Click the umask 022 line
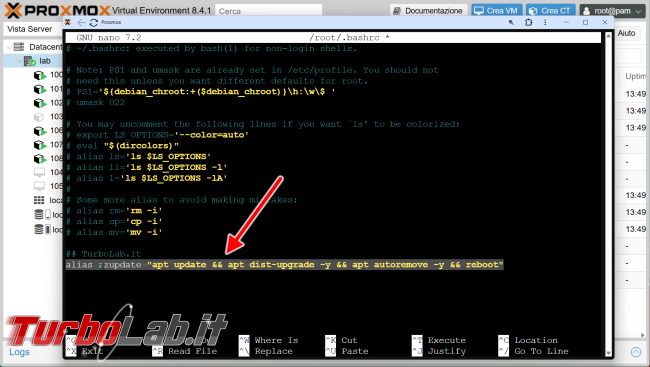 (95, 102)
